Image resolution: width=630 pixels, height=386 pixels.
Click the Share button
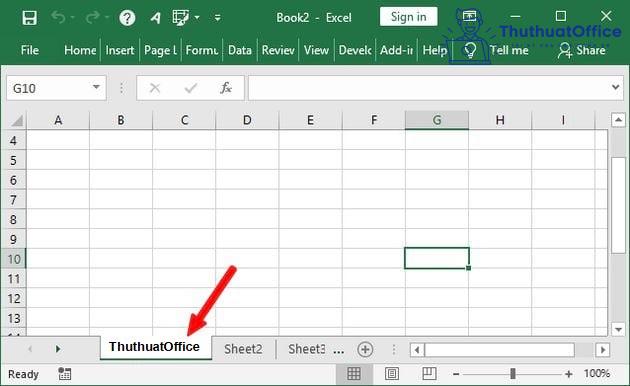581,50
